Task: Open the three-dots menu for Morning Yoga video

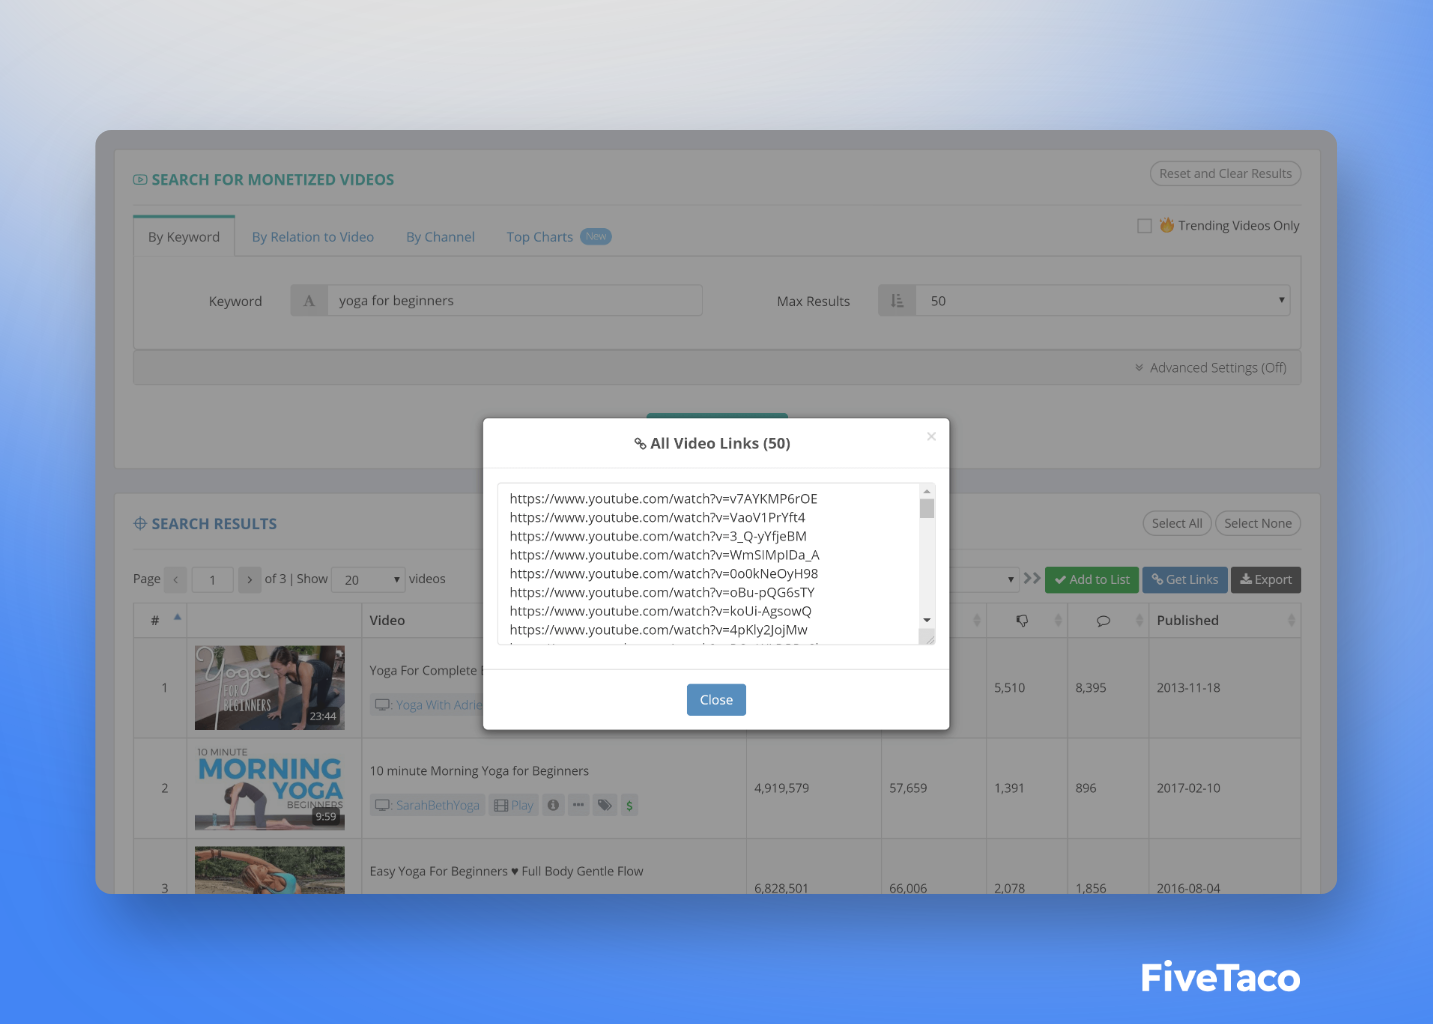Action: point(578,805)
